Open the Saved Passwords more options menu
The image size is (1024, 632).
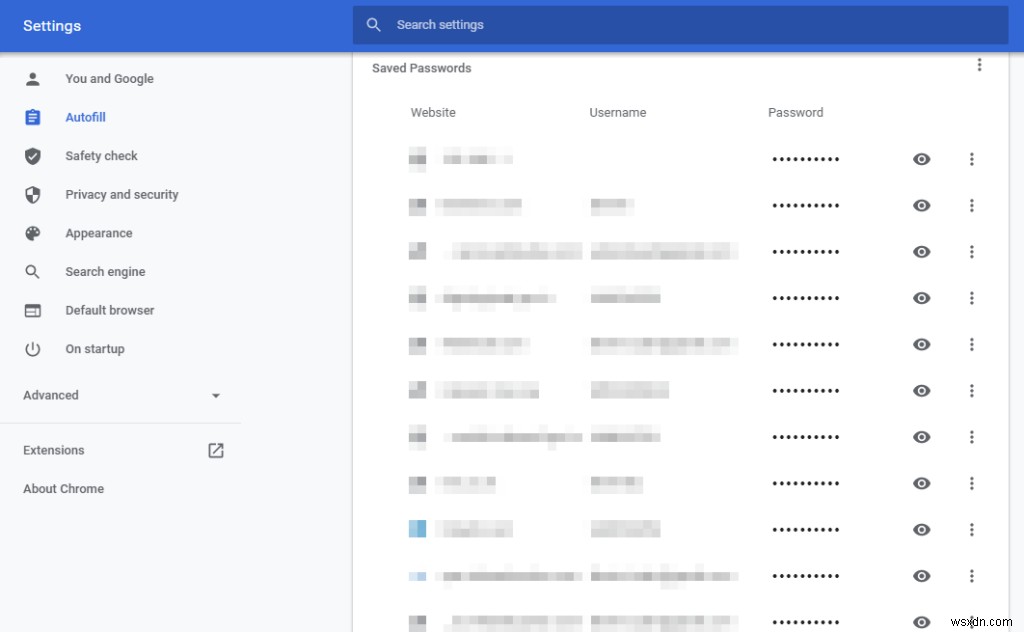979,65
